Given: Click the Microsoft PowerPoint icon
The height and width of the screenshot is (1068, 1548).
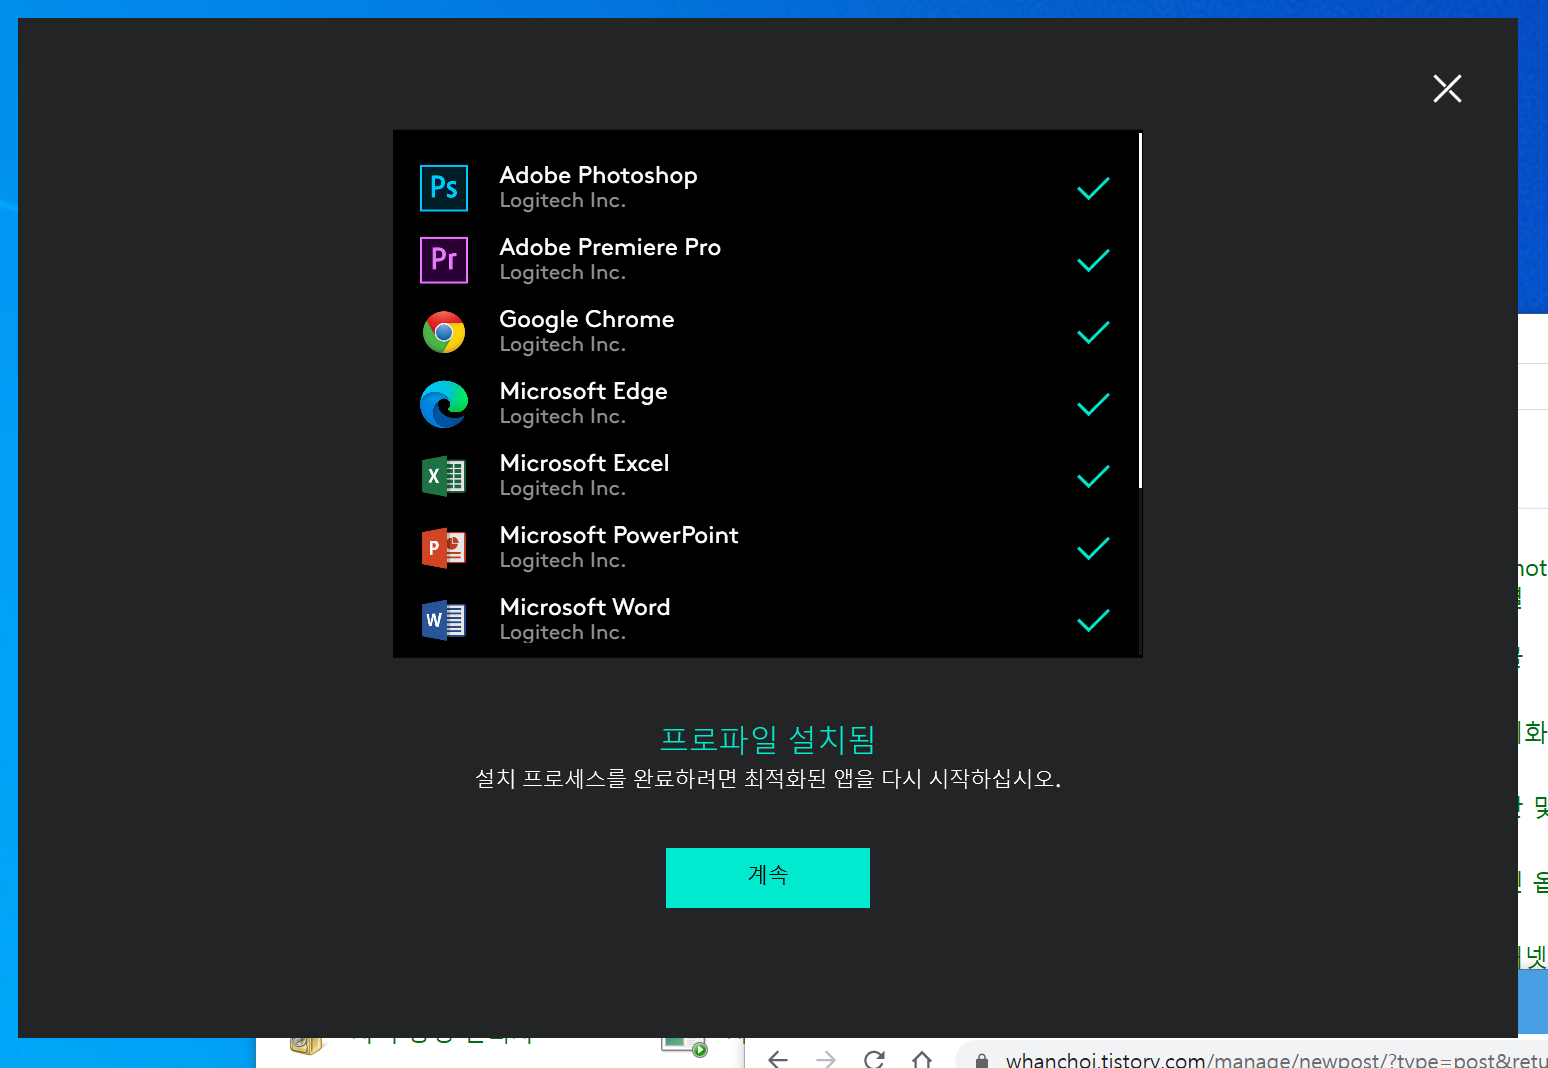Looking at the screenshot, I should click(x=444, y=548).
